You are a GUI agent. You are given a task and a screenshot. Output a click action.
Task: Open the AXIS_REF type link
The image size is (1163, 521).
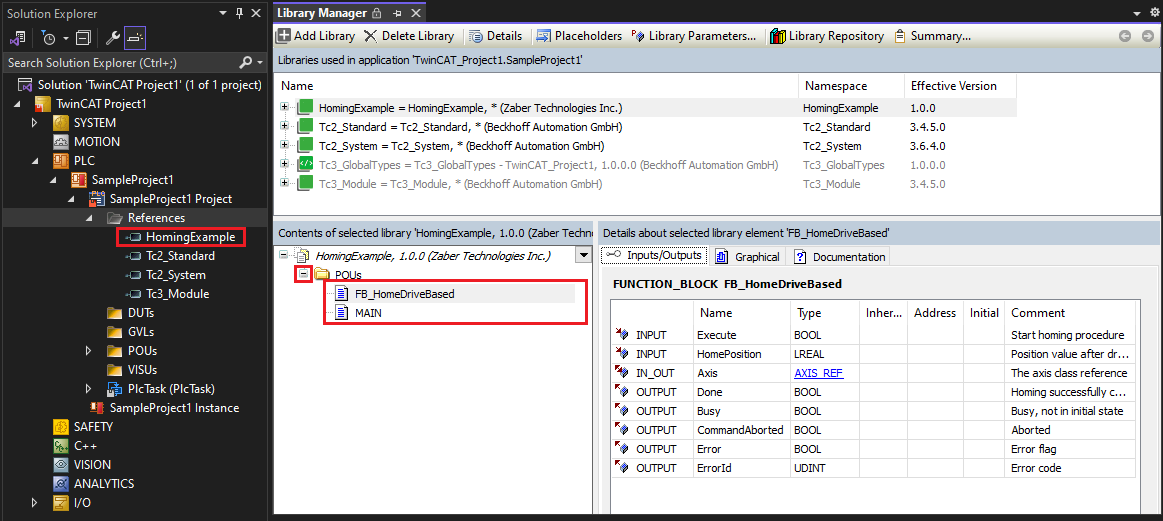point(819,373)
